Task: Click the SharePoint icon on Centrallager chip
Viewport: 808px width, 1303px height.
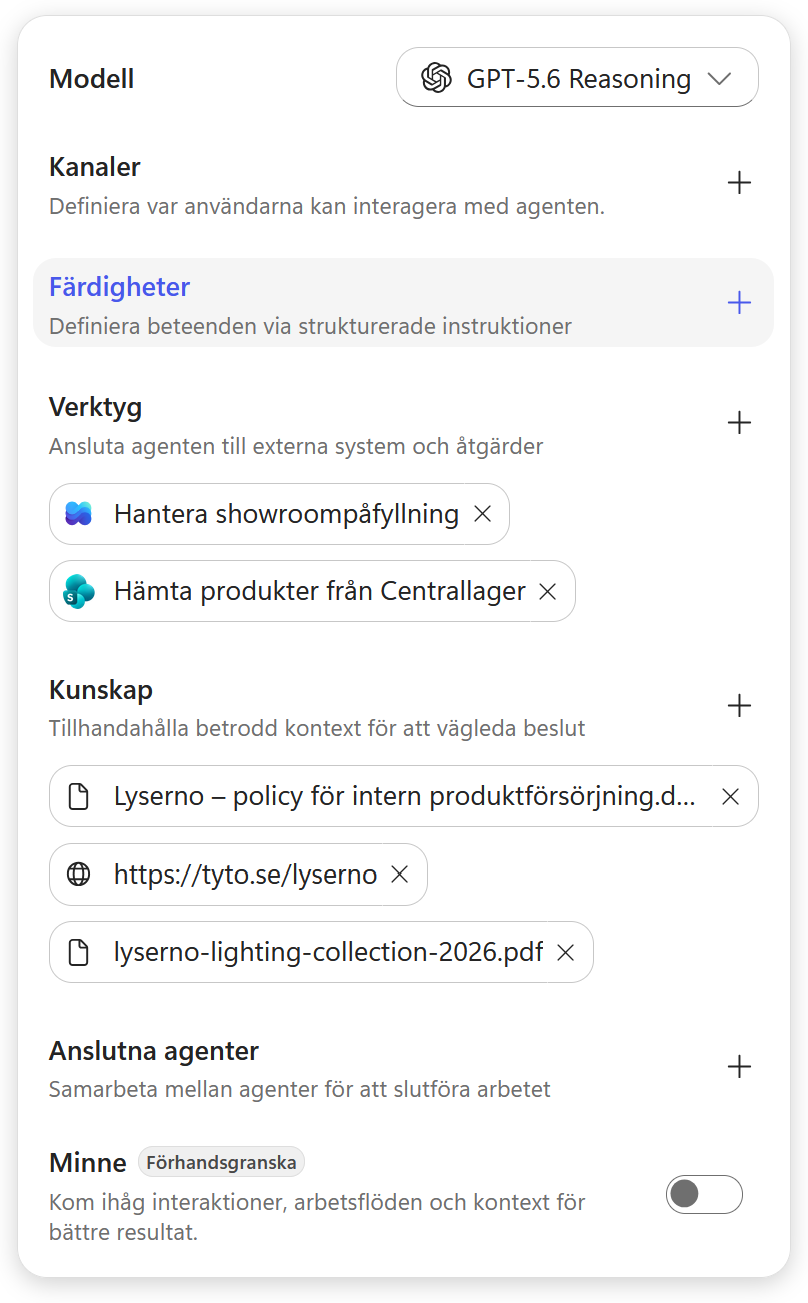Action: tap(79, 591)
